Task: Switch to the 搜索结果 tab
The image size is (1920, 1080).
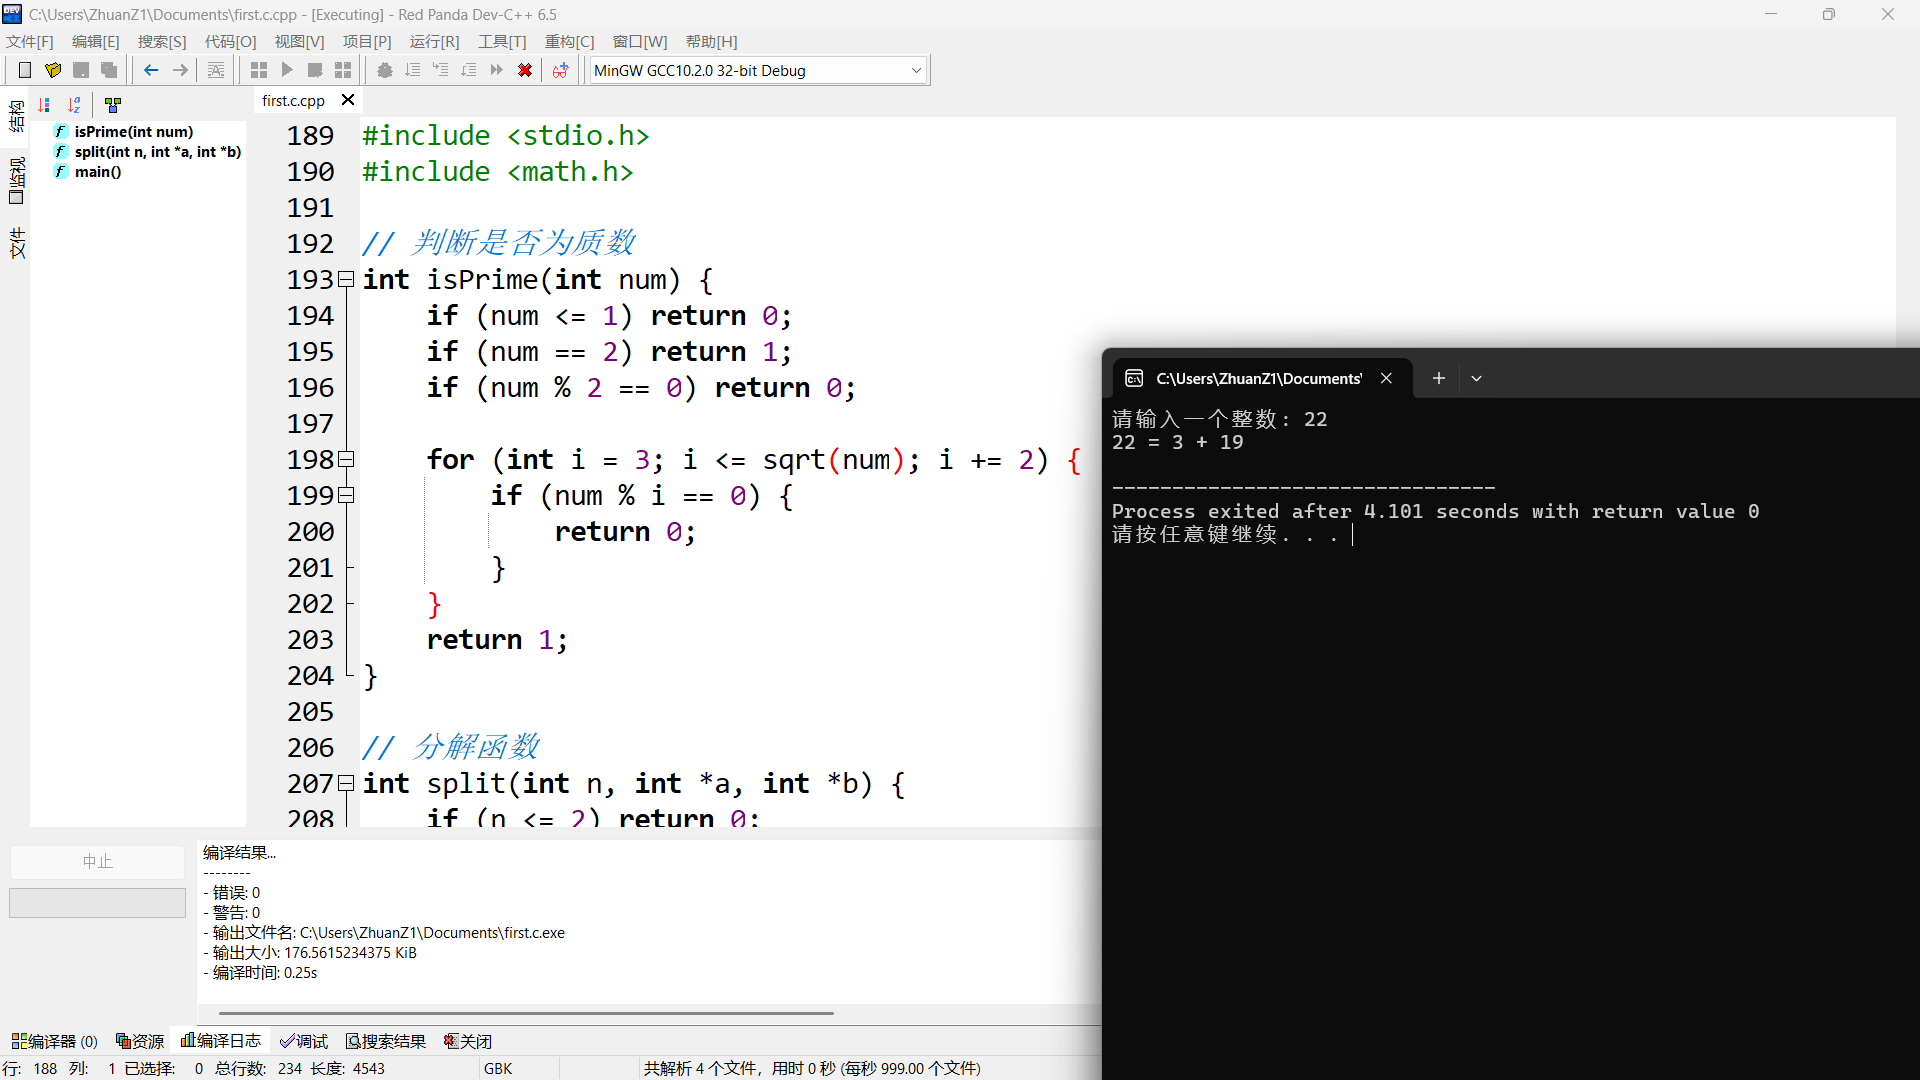Action: [386, 1041]
